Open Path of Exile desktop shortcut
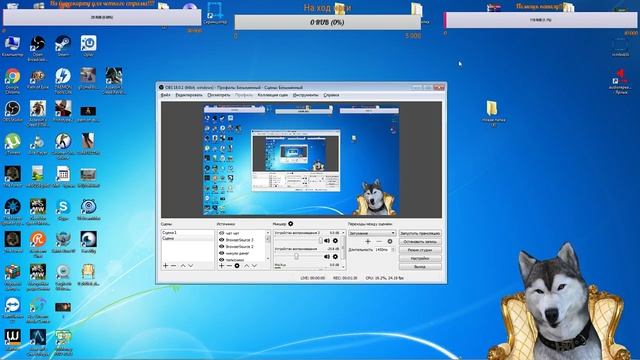The height and width of the screenshot is (360, 640). 38,79
